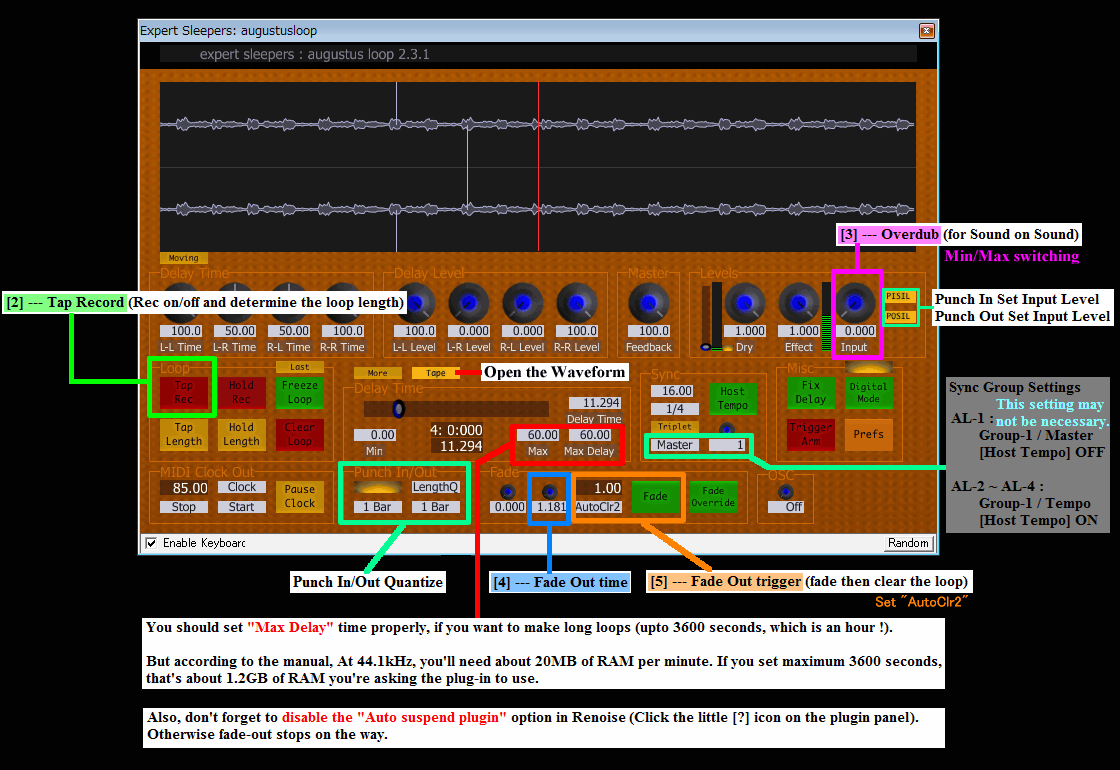The image size is (1120, 770).
Task: Click the R-L Level knob
Action: (523, 303)
